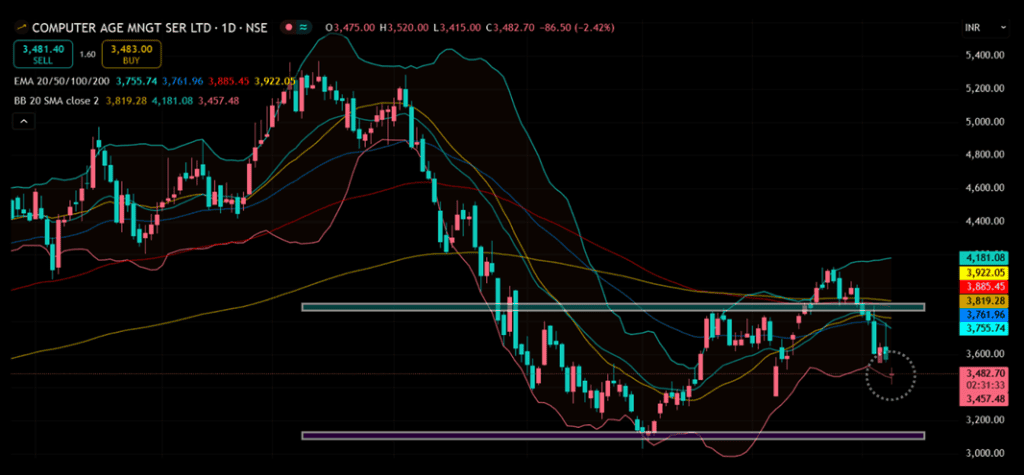1024x475 pixels.
Task: Select the BB 20 SMA close 2 legend
Action: pos(59,101)
